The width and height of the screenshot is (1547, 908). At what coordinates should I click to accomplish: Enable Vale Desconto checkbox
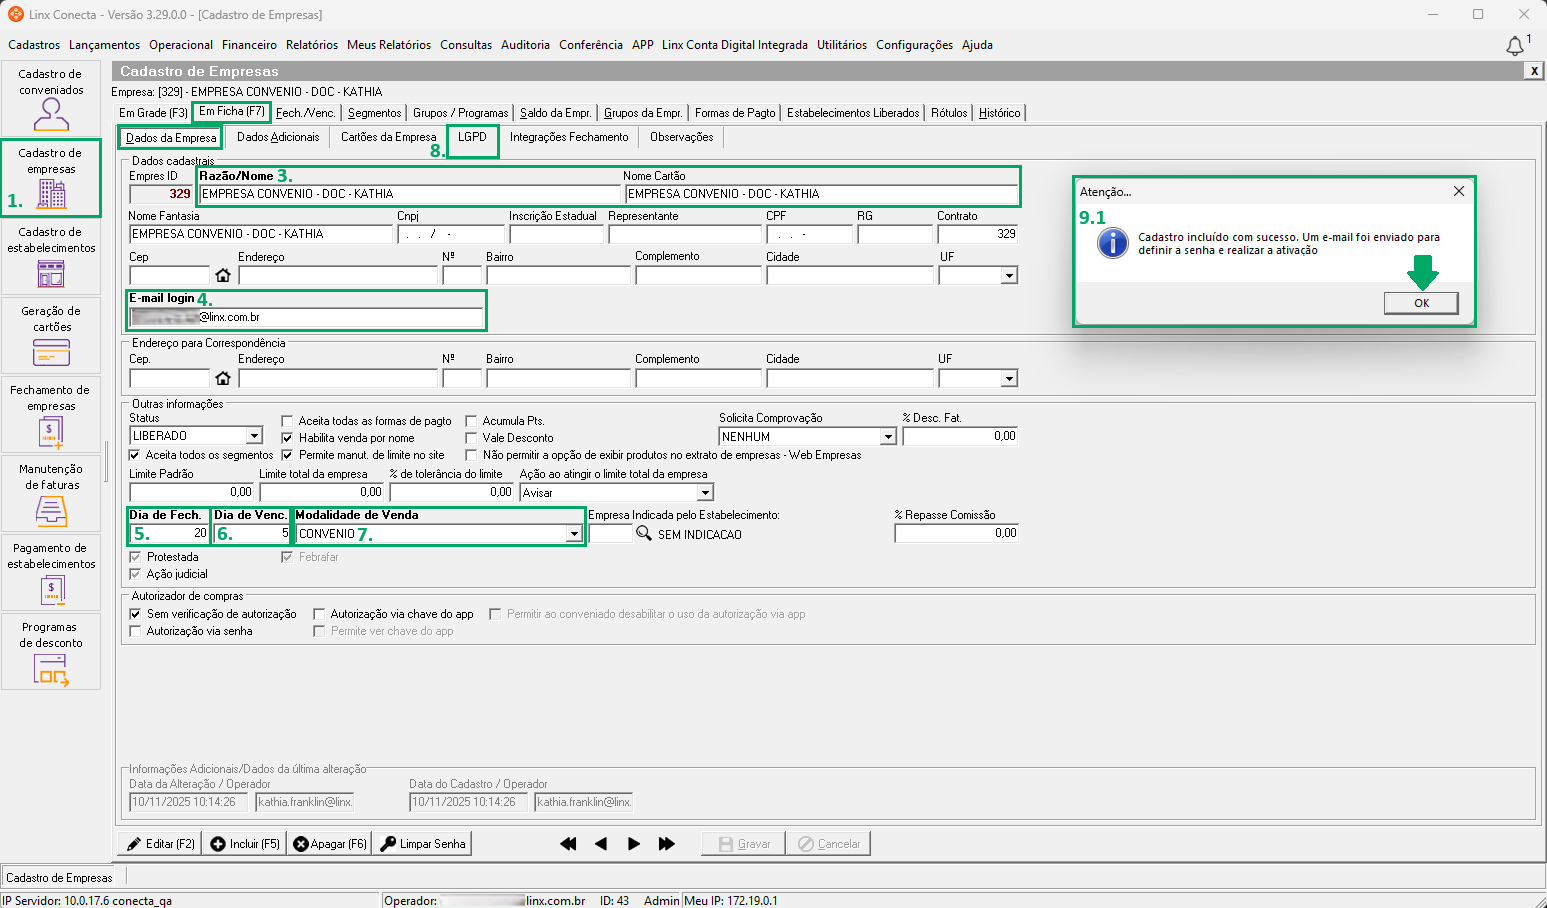[471, 438]
